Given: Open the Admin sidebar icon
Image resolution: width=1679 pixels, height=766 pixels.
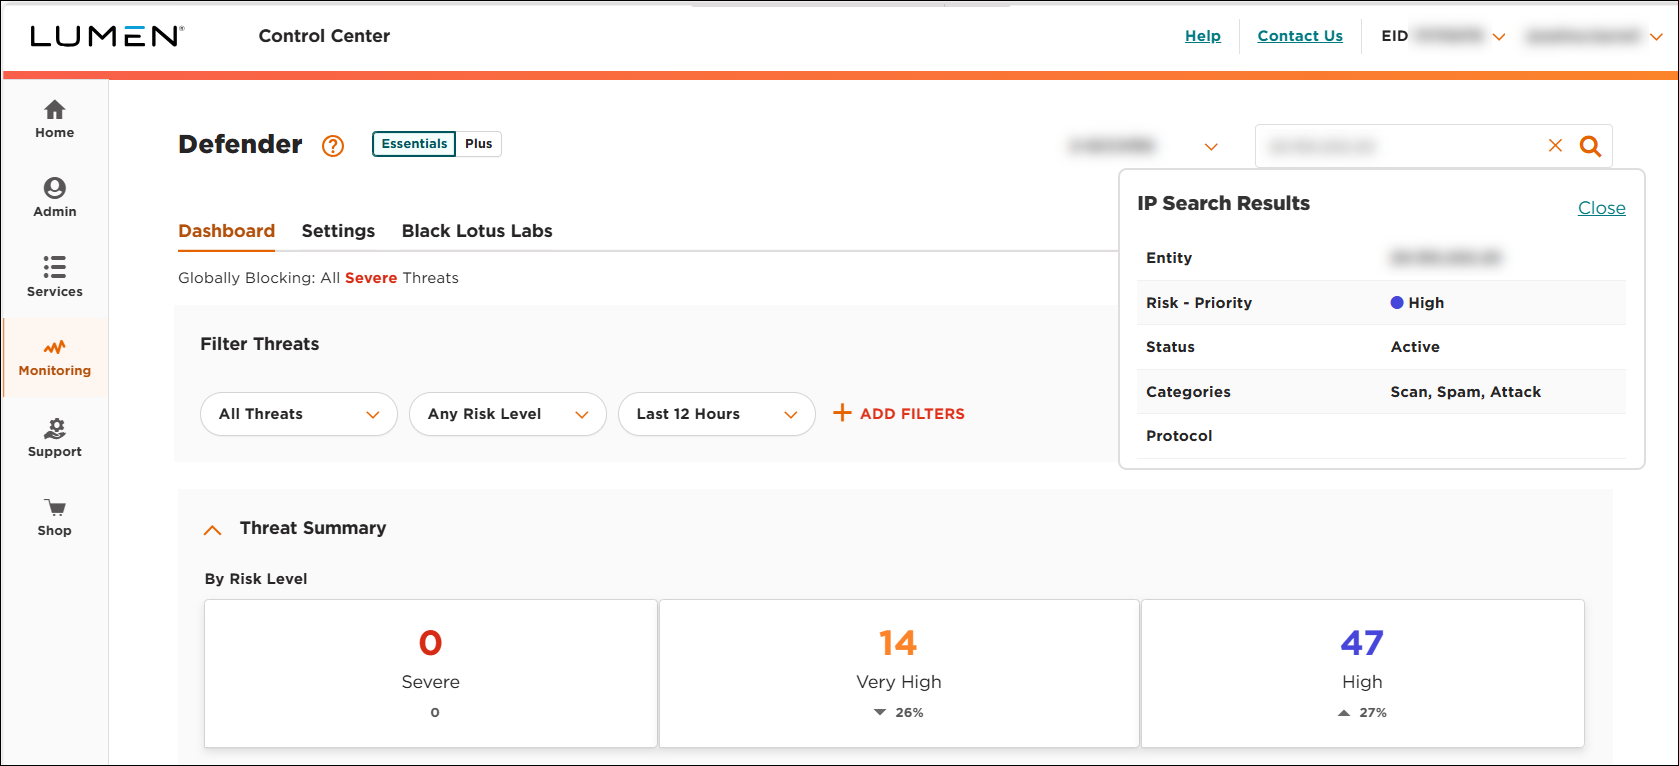Looking at the screenshot, I should point(55,188).
